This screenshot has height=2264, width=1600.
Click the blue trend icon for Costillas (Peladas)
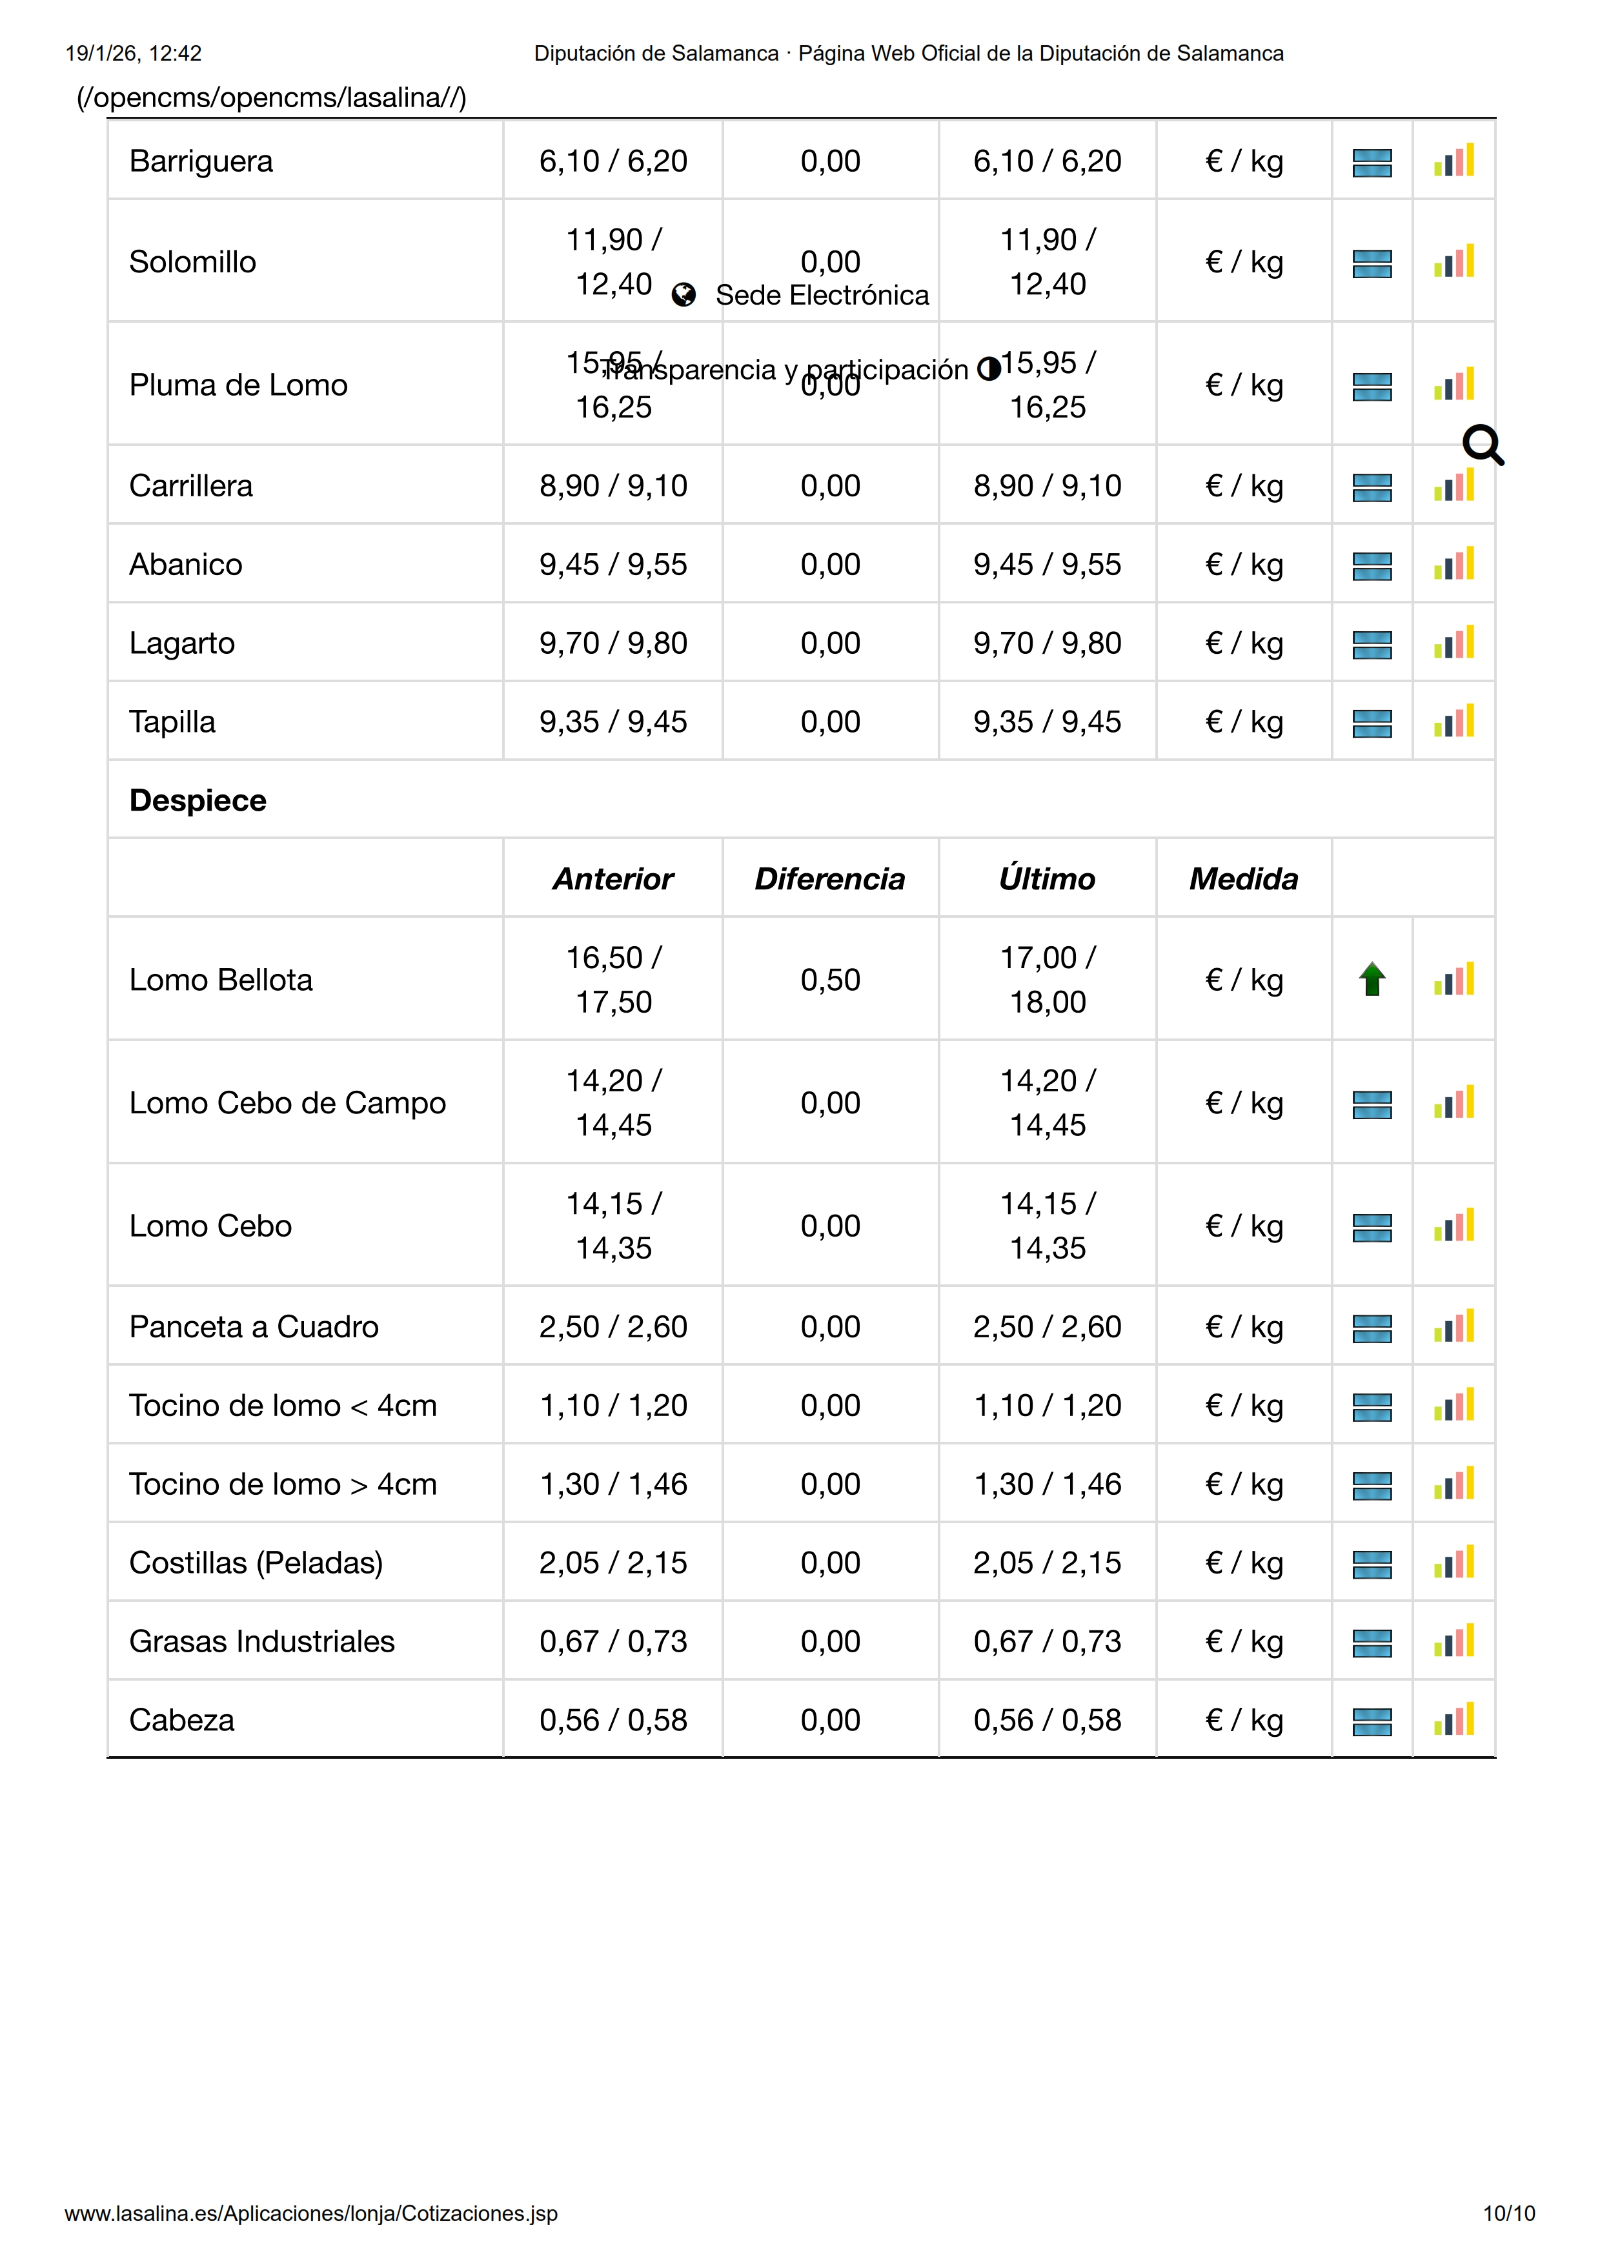[1372, 1563]
